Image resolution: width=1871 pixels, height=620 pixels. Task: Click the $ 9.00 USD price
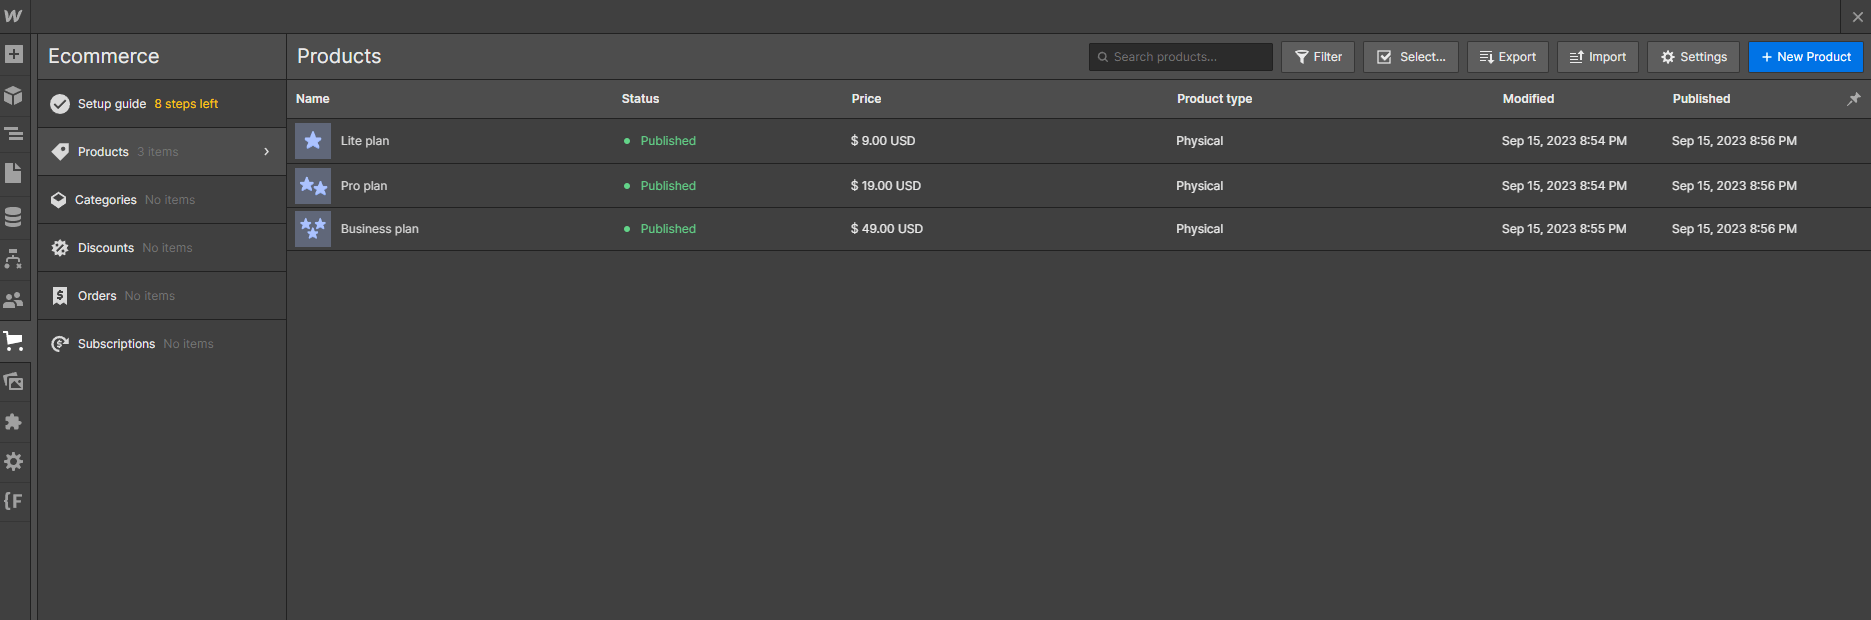(x=883, y=141)
